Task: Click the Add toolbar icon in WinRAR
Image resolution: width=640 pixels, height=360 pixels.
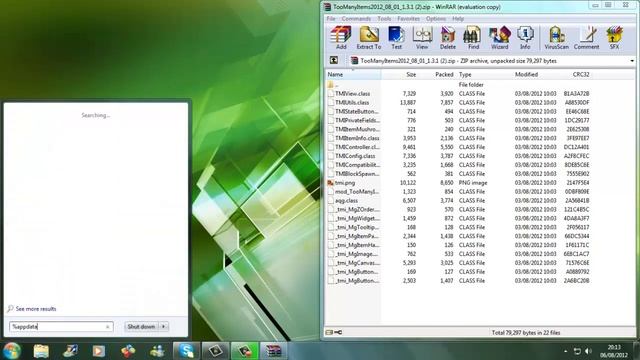Action: point(341,38)
